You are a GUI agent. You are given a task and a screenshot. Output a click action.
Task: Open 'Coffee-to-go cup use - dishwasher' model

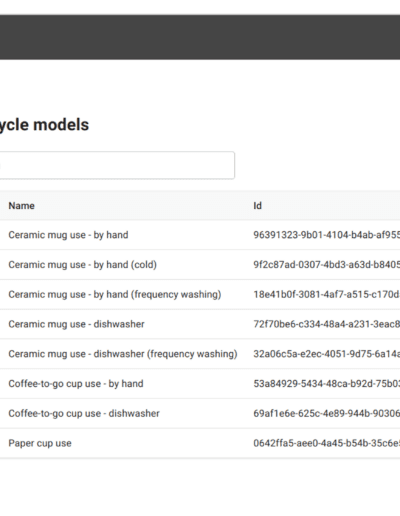click(84, 413)
